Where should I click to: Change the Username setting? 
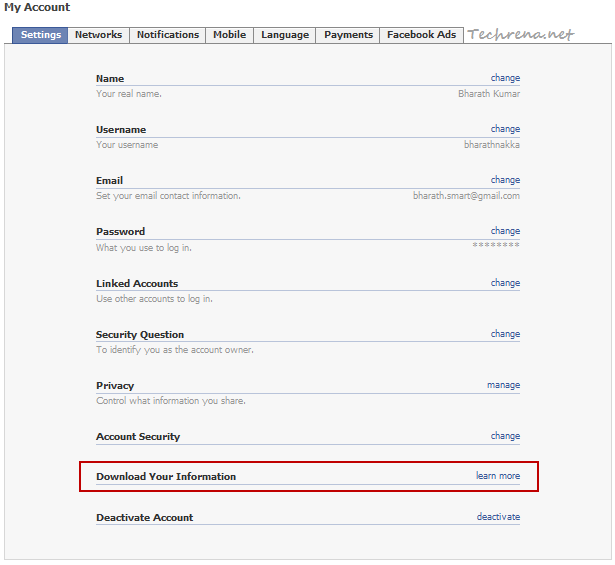click(x=505, y=129)
